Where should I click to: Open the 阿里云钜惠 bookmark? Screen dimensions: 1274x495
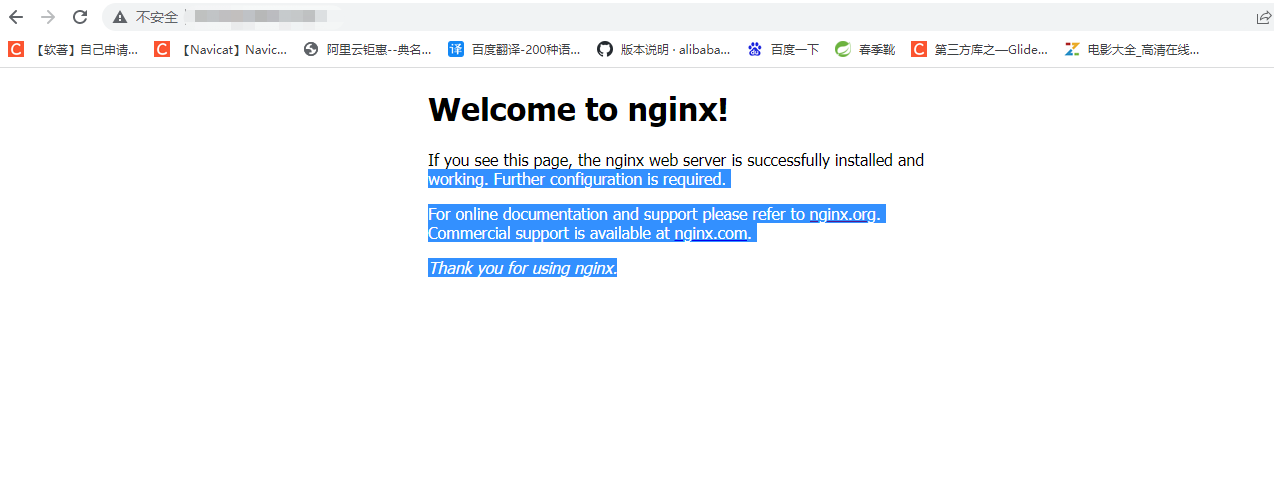[x=368, y=49]
